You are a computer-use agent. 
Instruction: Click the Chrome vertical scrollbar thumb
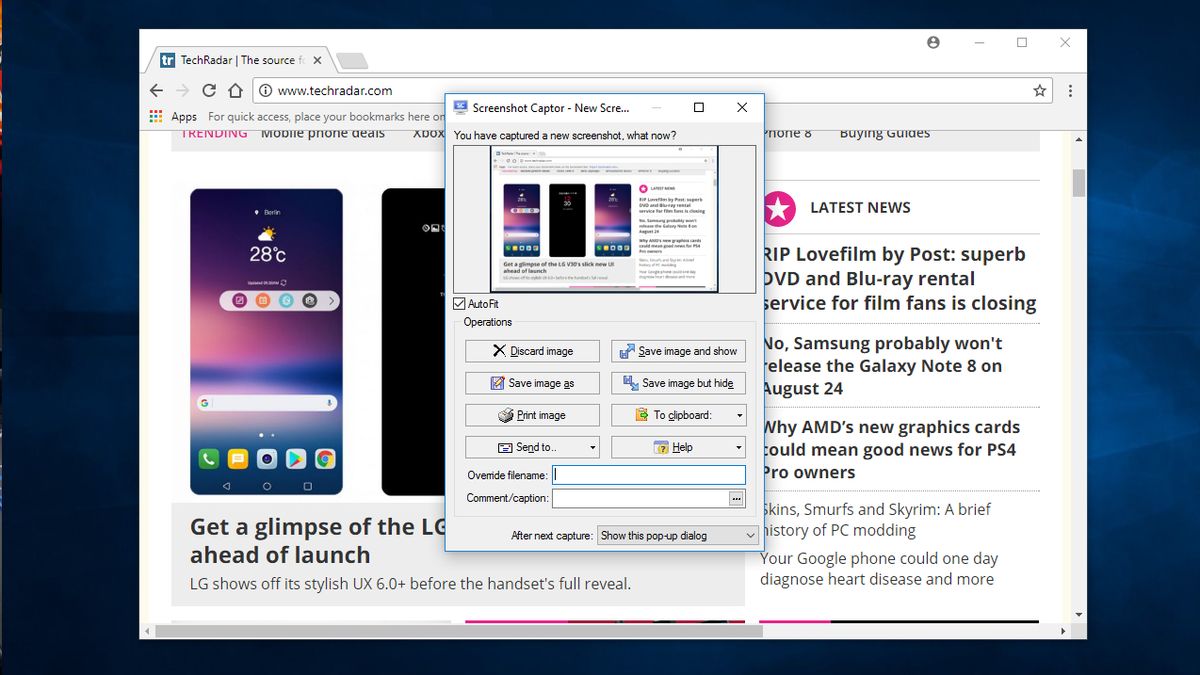pos(1079,184)
